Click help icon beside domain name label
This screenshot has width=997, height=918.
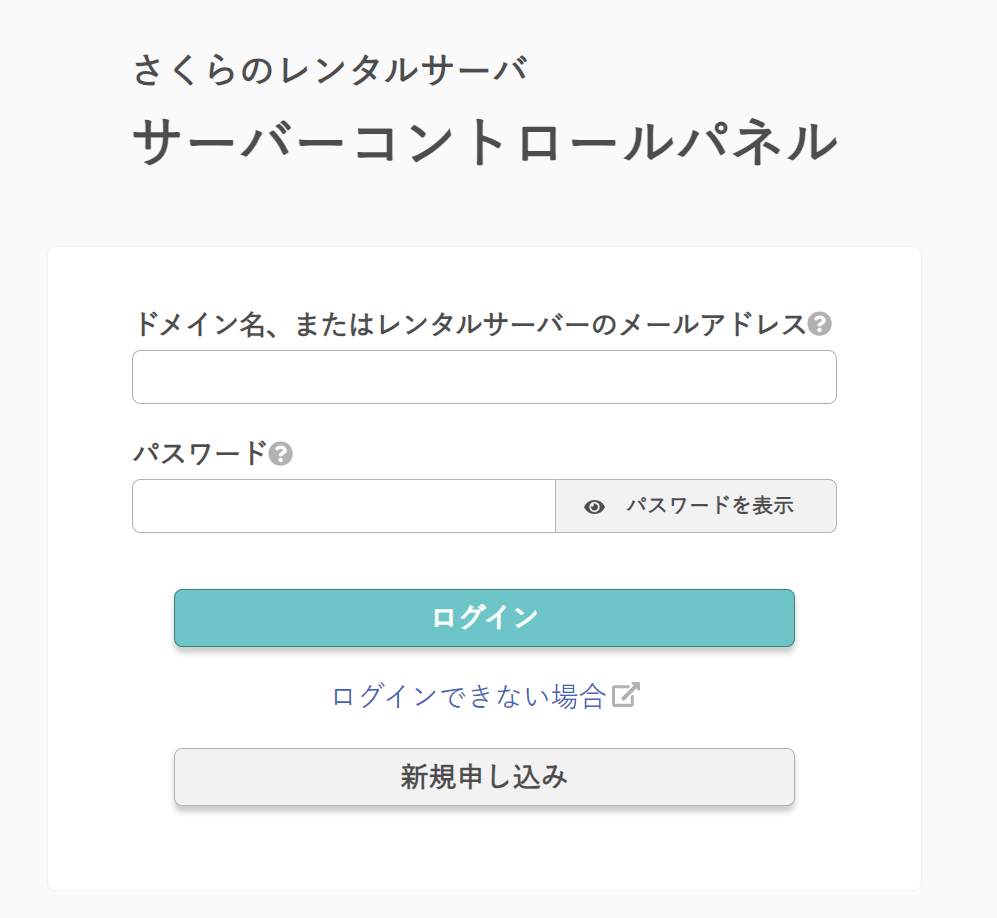[x=820, y=324]
